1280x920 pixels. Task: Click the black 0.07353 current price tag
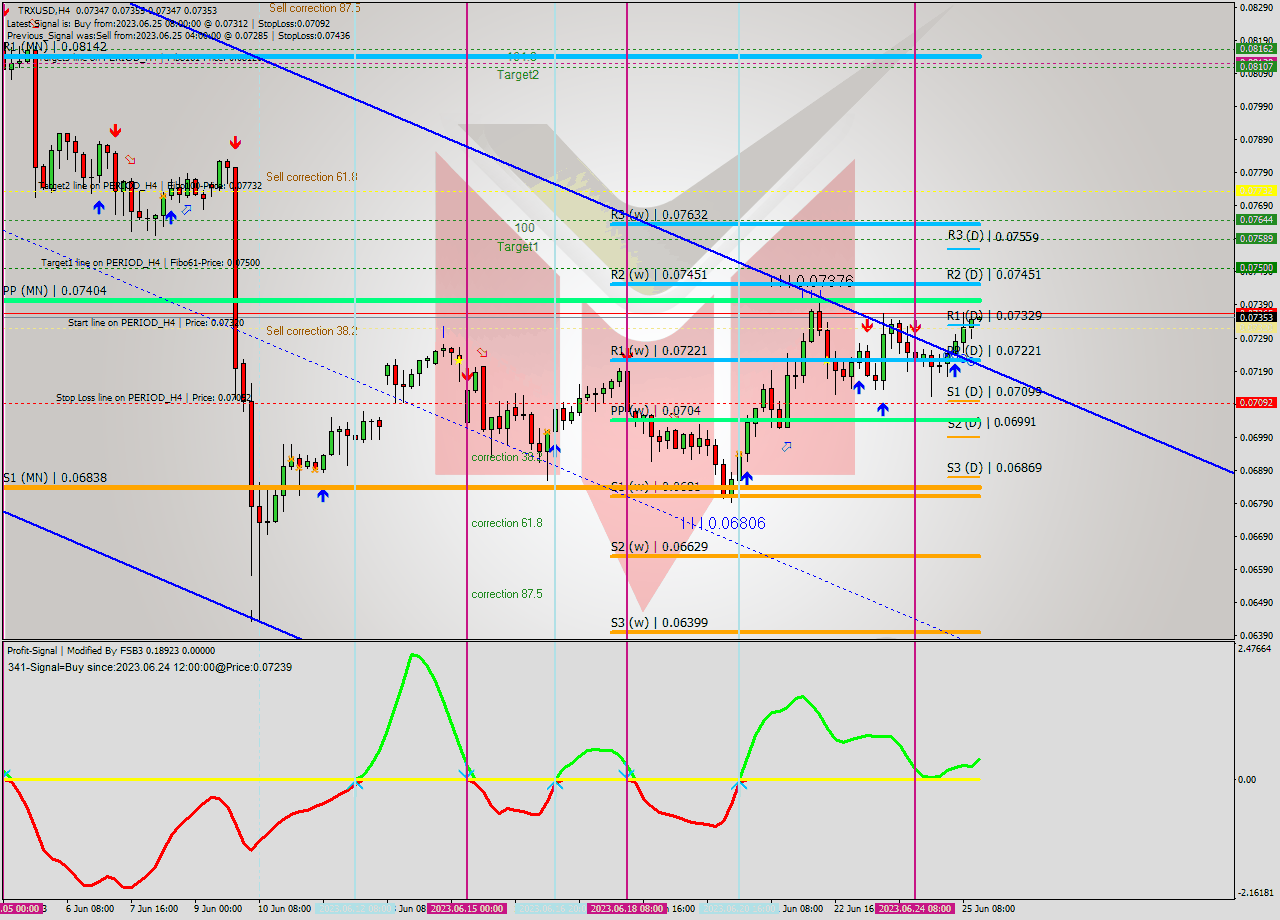pos(1256,318)
